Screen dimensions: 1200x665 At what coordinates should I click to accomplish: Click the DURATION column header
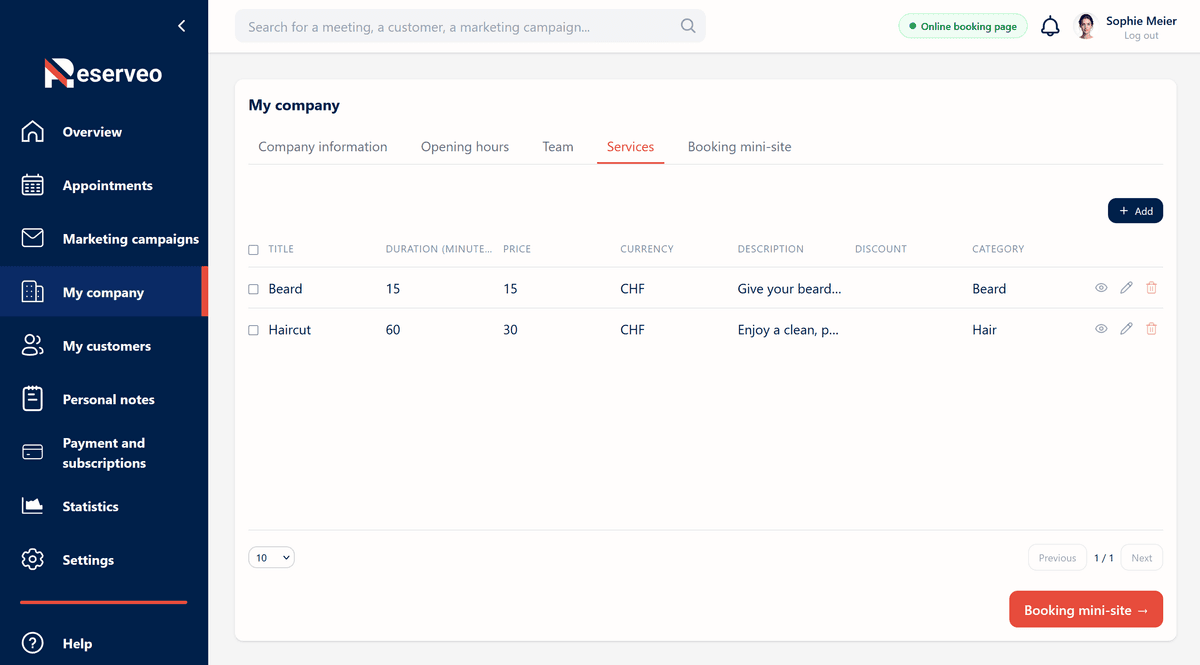(438, 249)
